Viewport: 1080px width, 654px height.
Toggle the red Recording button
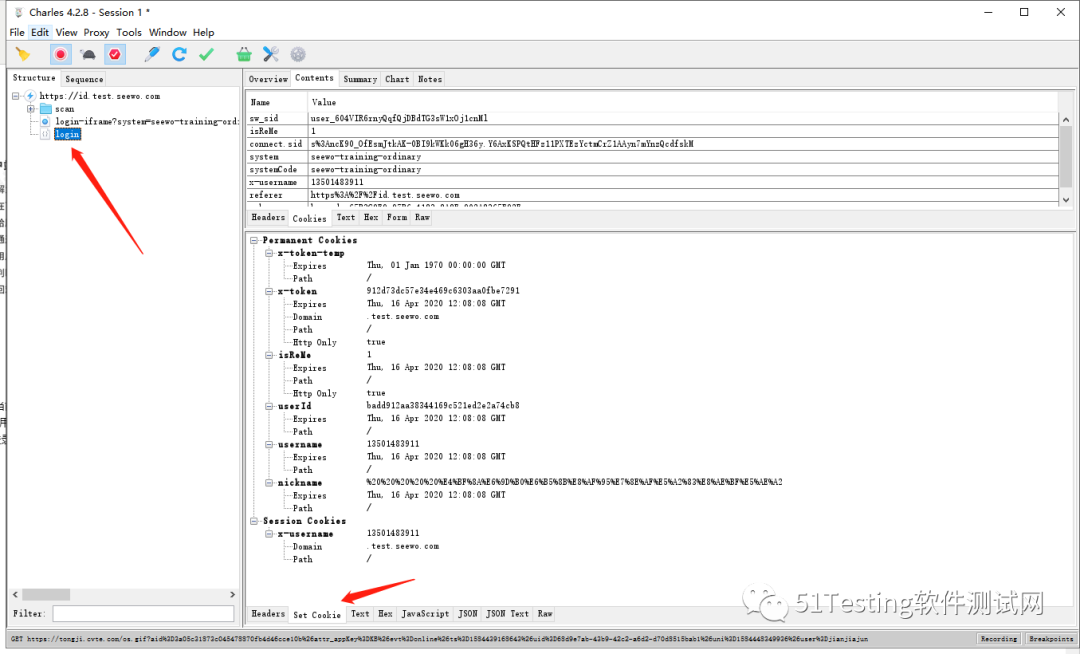click(61, 54)
